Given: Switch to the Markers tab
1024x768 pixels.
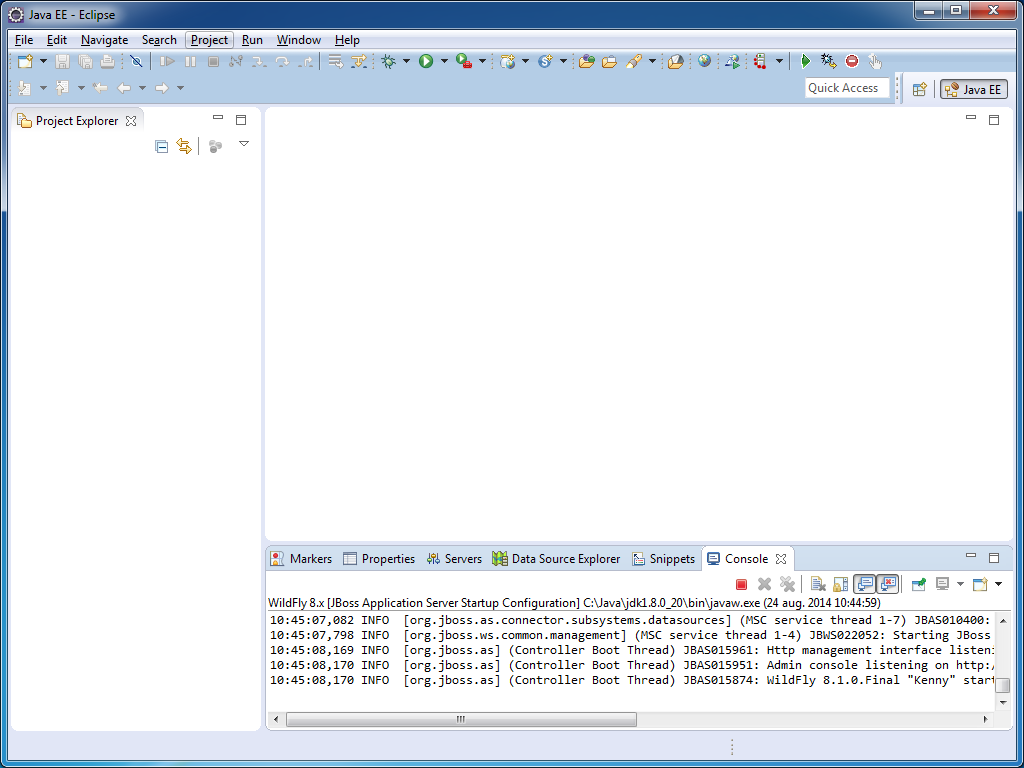Looking at the screenshot, I should coord(302,559).
